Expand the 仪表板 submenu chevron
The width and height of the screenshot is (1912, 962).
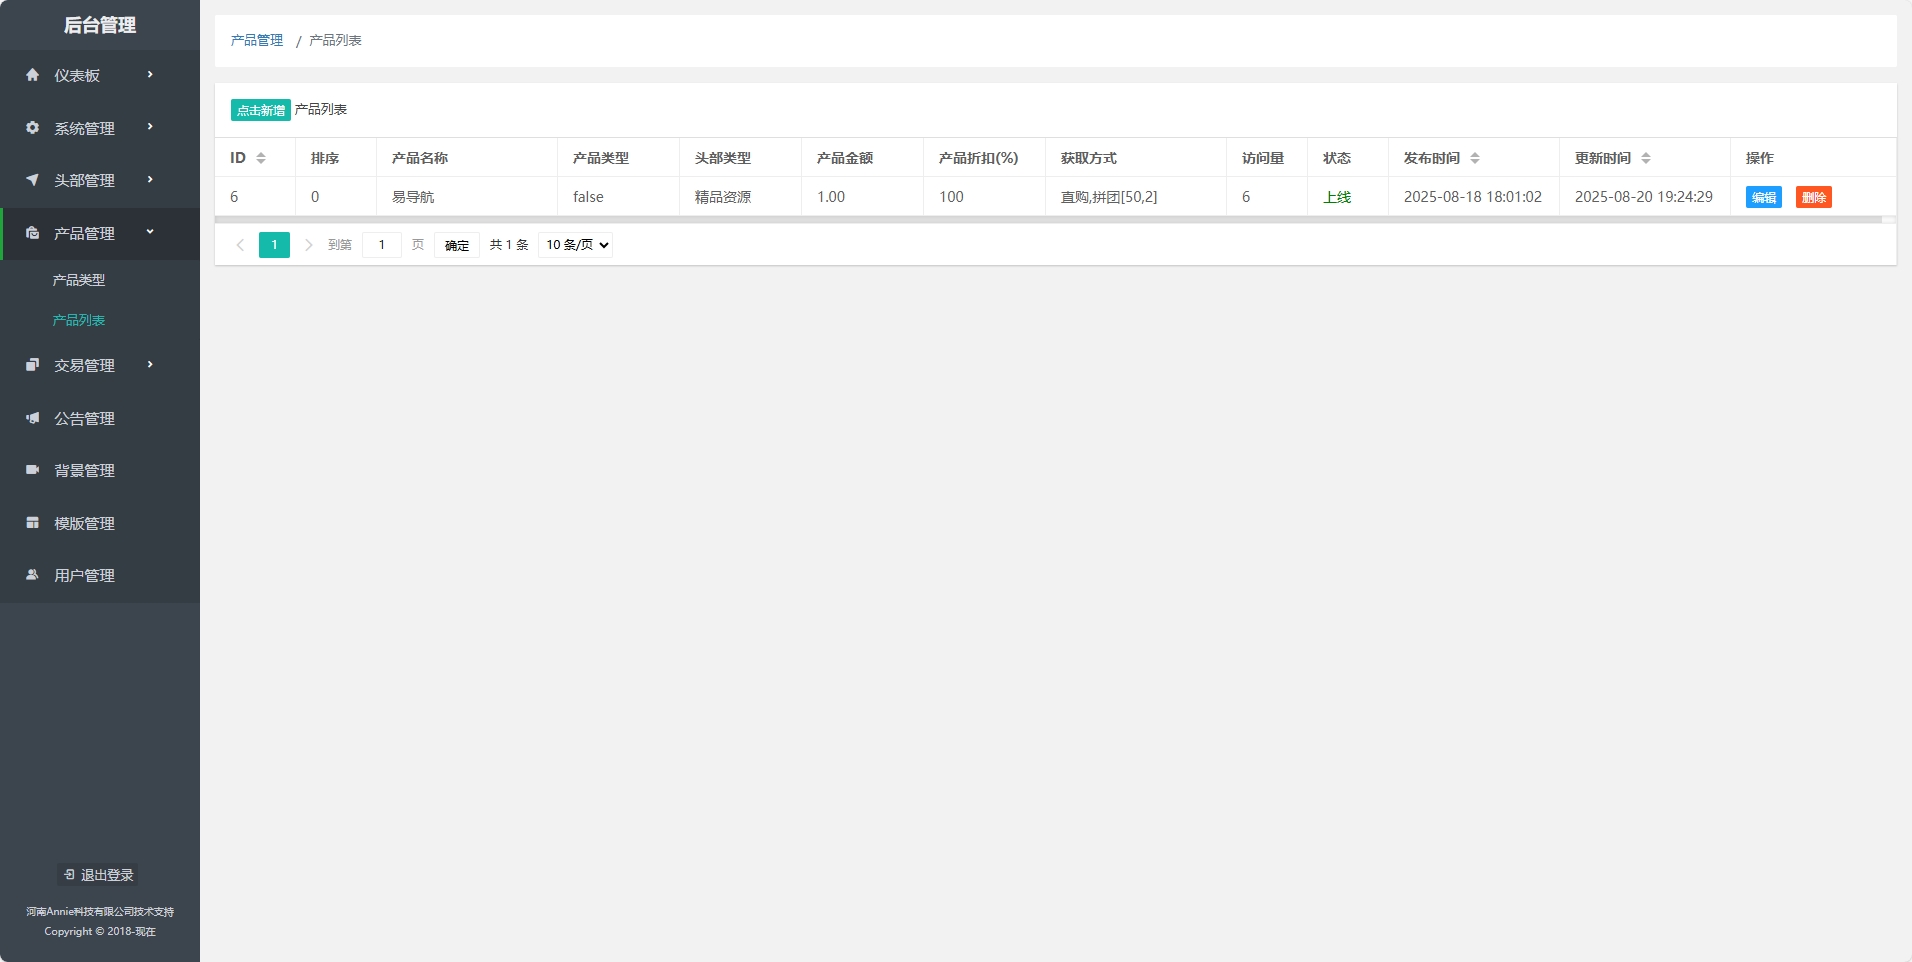150,75
